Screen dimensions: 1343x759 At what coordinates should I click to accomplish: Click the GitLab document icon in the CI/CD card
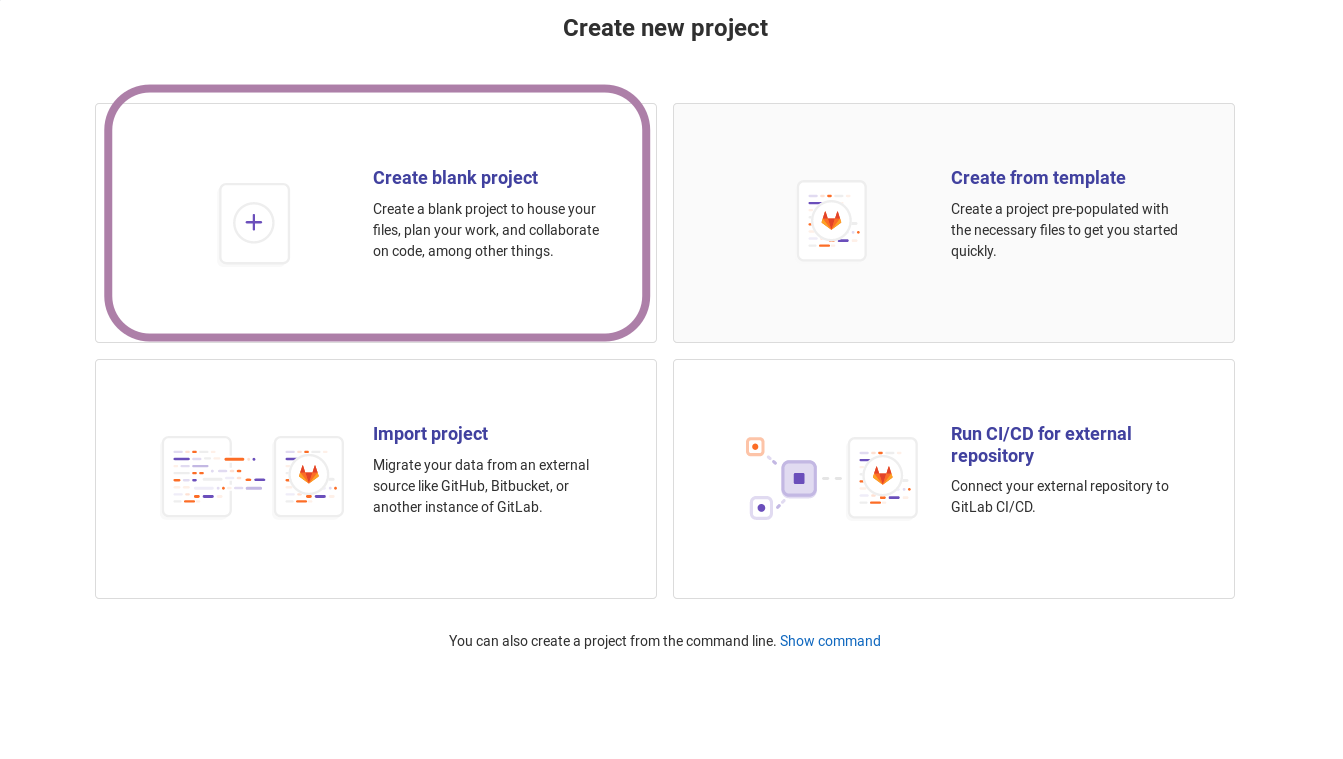coord(882,477)
